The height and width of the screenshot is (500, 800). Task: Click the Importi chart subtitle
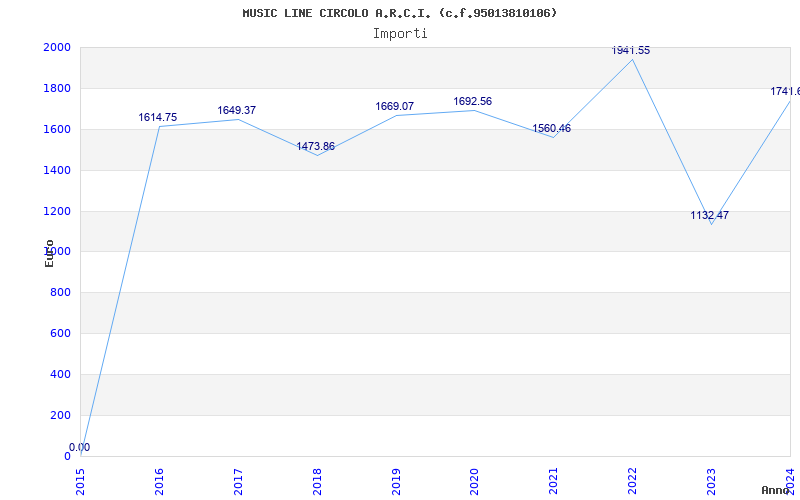(x=400, y=34)
